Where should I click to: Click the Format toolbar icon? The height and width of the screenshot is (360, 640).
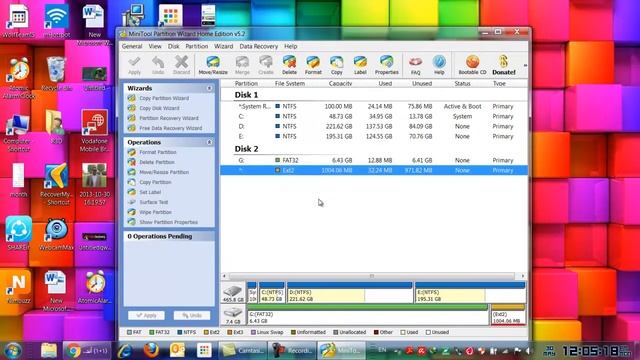tap(313, 65)
